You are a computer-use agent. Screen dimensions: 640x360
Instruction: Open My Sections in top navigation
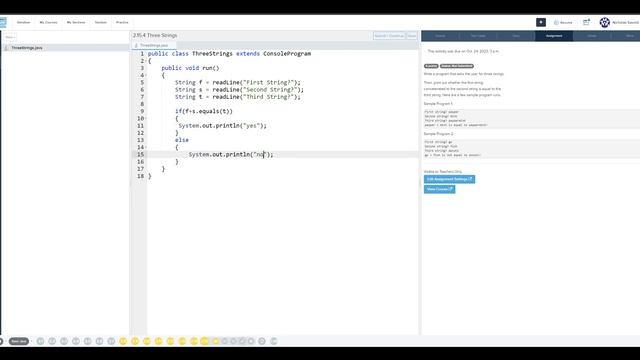(x=76, y=22)
